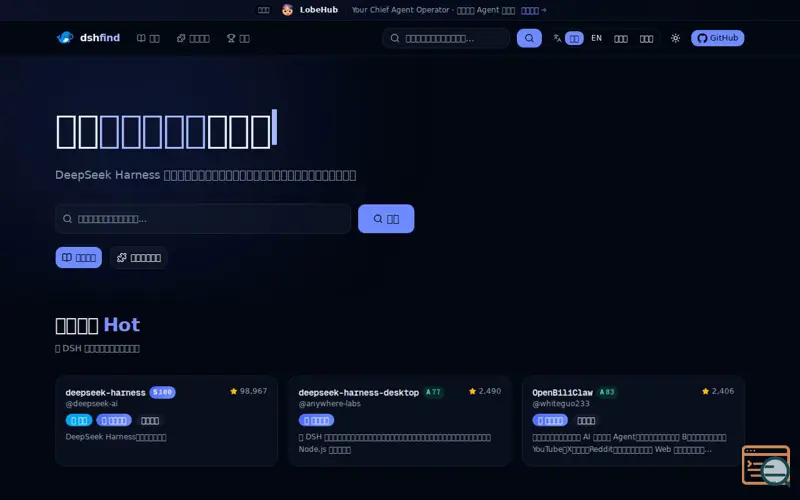The image size is (800, 500).
Task: Click the star icon beside 98,967
Action: point(234,391)
